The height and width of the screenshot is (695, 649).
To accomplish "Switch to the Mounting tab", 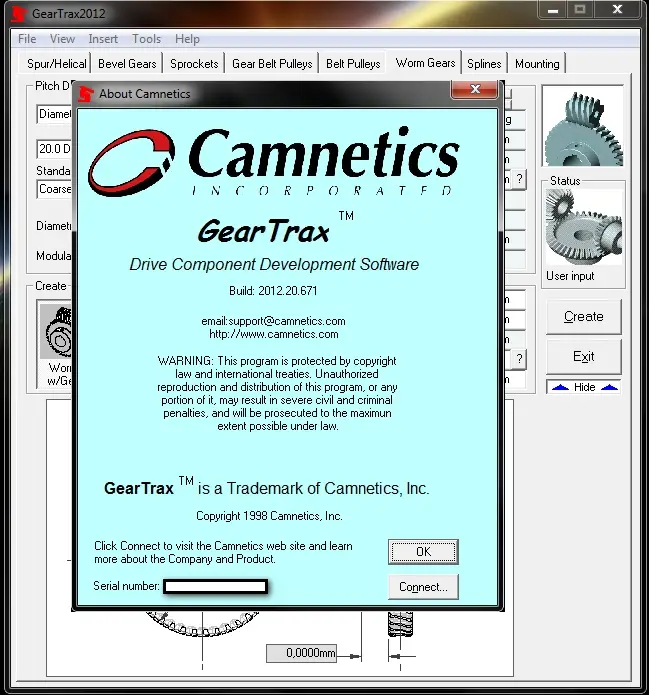I will 537,64.
